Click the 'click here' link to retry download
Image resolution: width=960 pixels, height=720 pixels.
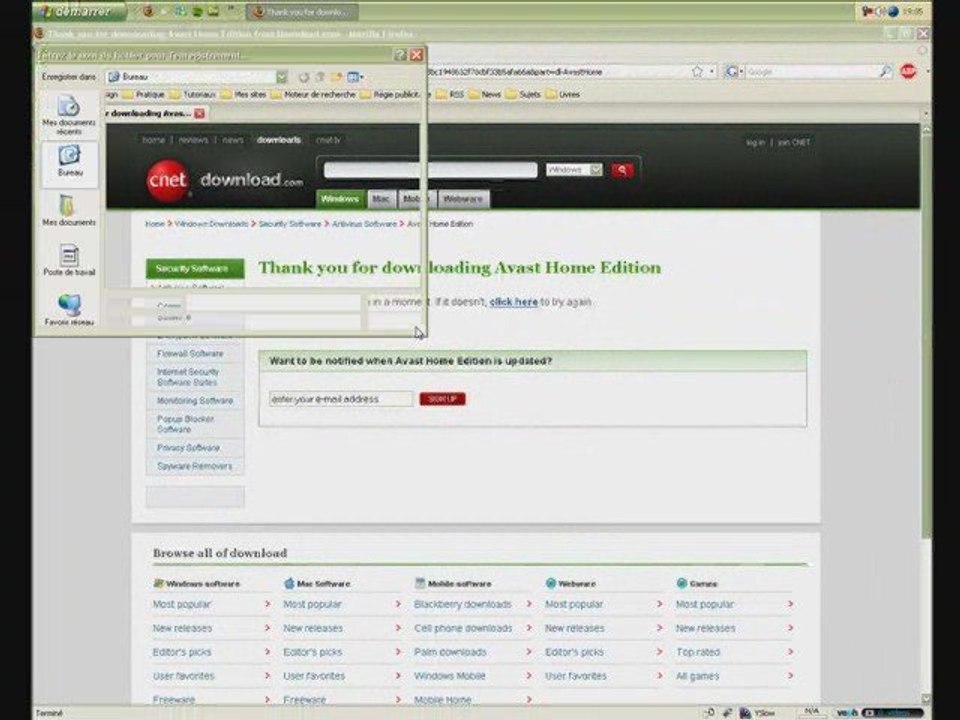tap(514, 302)
